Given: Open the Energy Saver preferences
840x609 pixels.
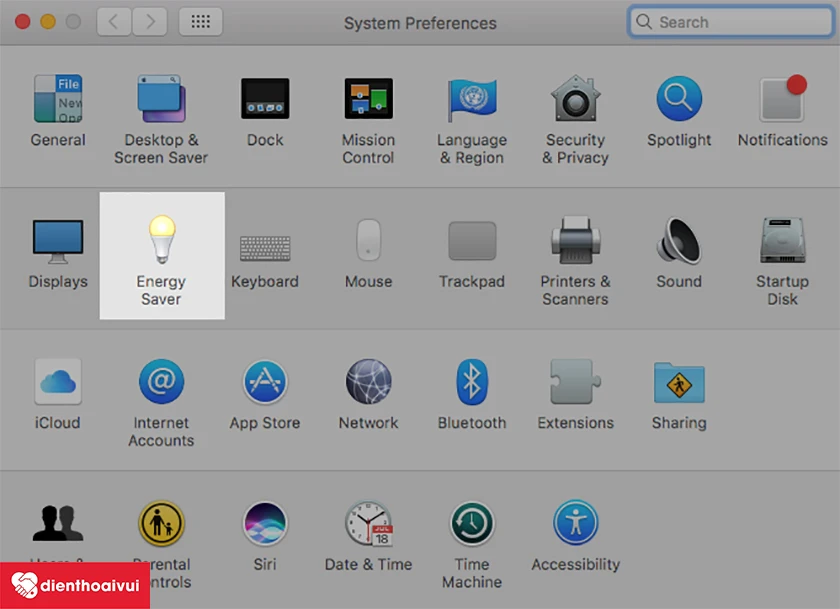Looking at the screenshot, I should click(x=162, y=255).
